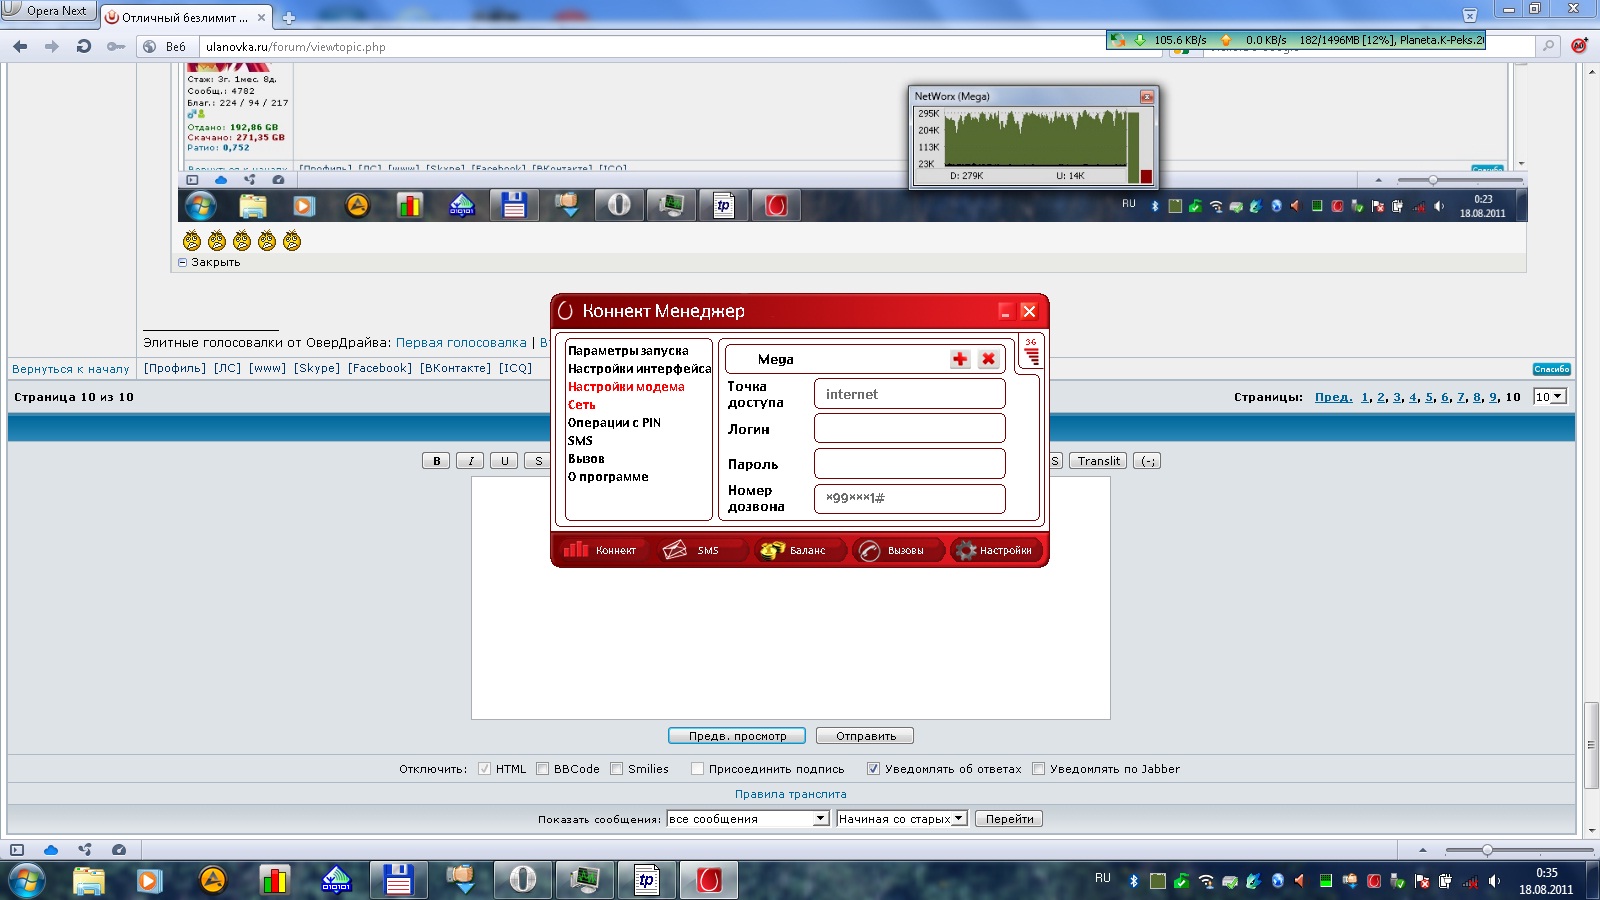Click the 3G signal indicator icon
The width and height of the screenshot is (1600, 900).
tap(1031, 352)
